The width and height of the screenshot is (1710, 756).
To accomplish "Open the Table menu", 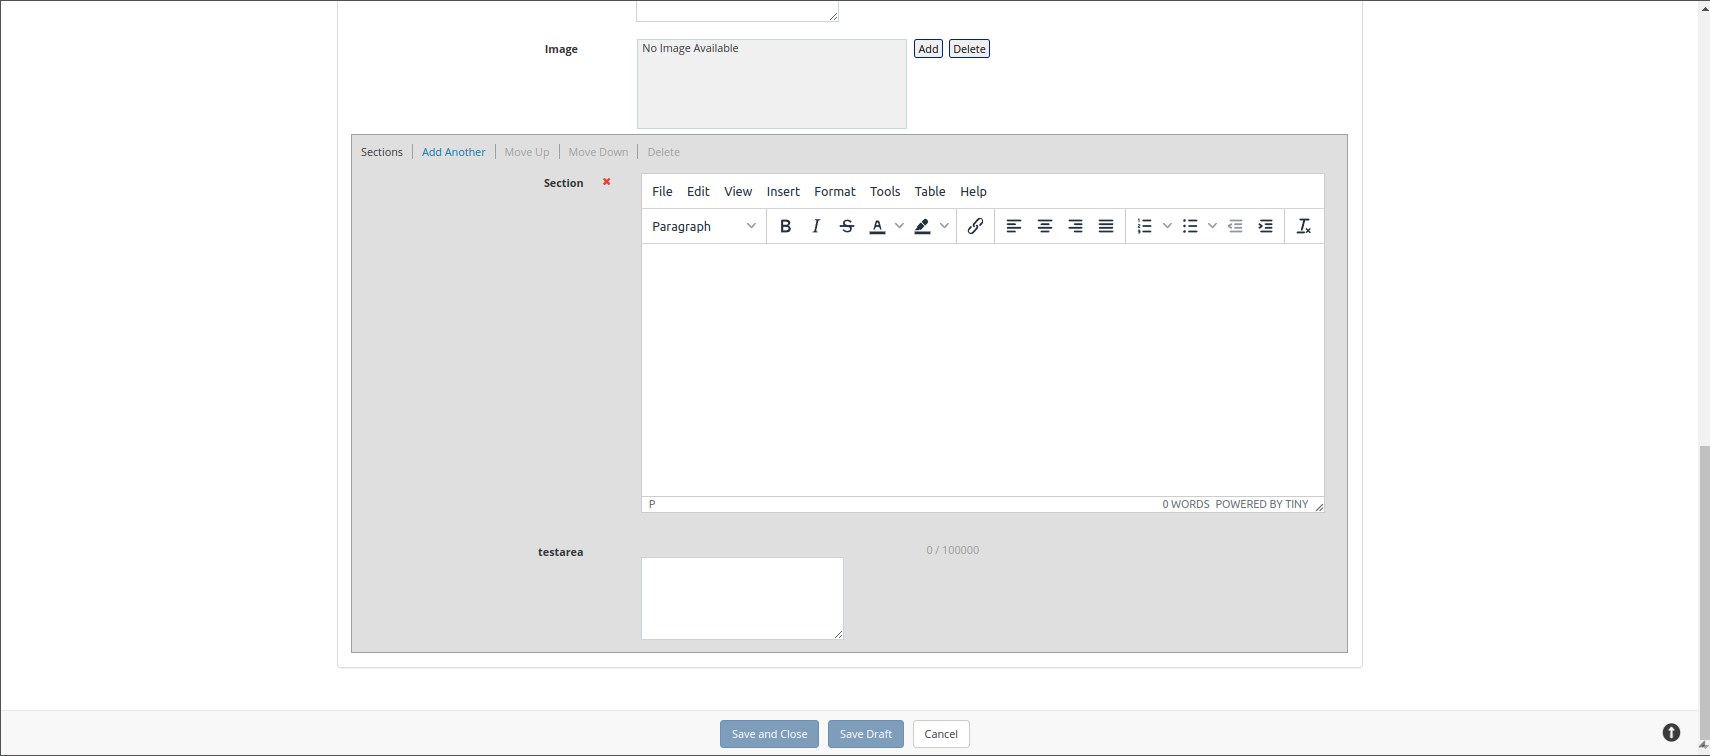I will click(930, 191).
